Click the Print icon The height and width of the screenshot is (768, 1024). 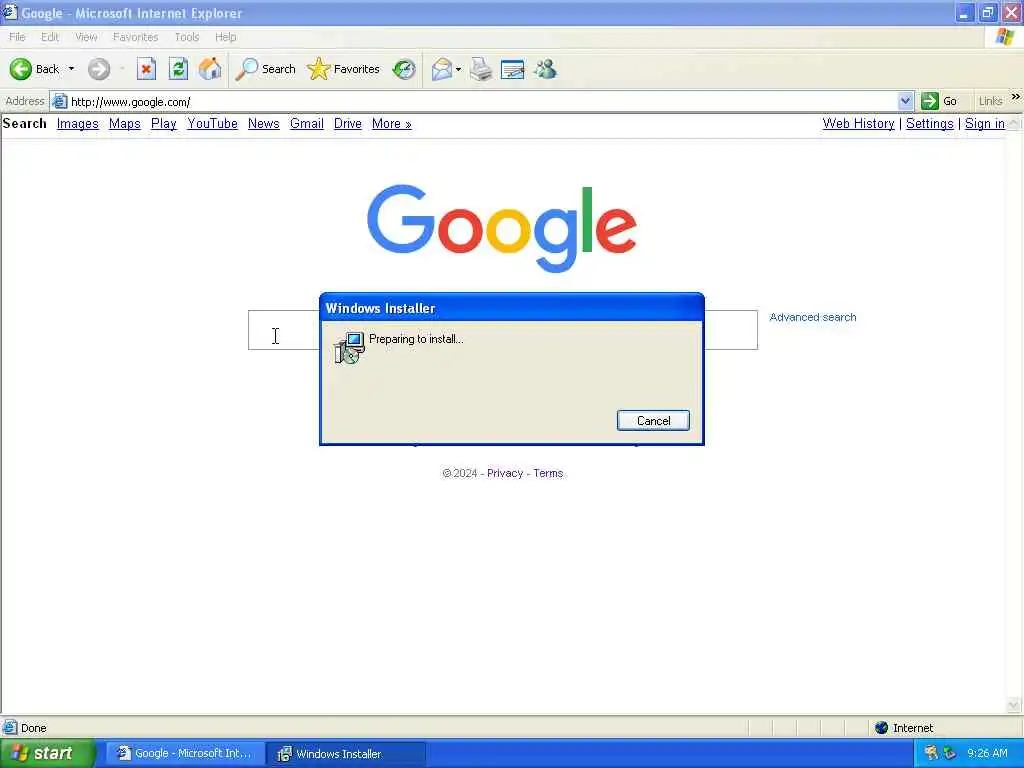(481, 69)
